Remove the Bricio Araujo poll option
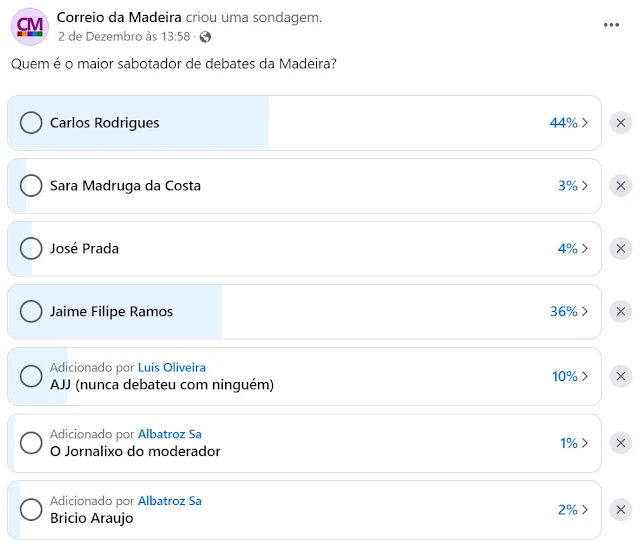 click(621, 510)
